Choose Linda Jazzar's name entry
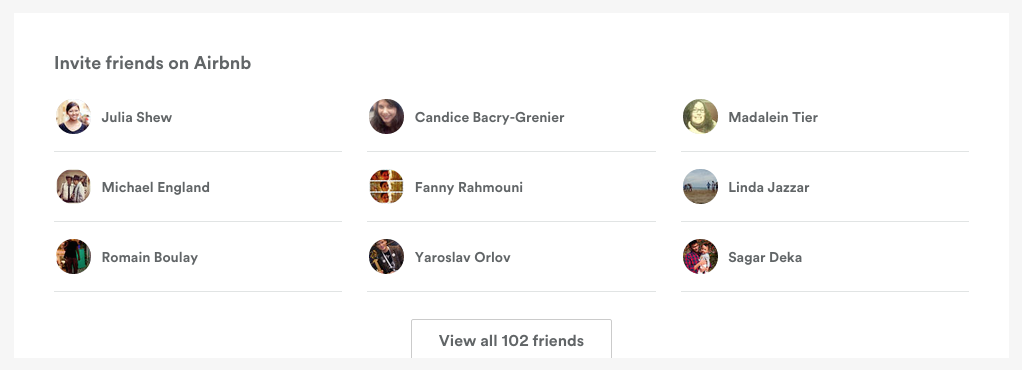Viewport: 1022px width, 370px height. [768, 188]
